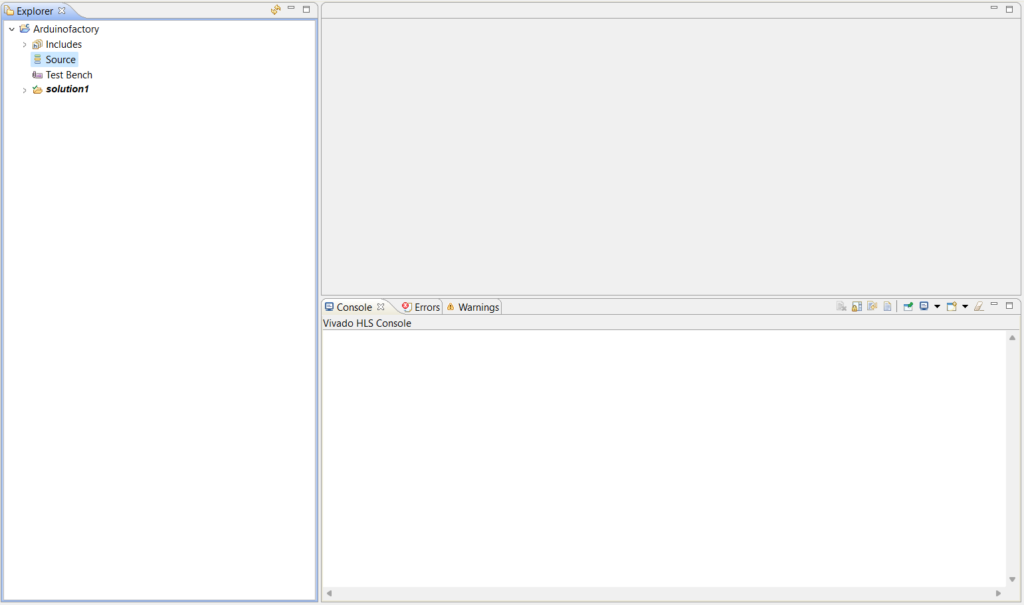
Task: Select the Test Bench tree item
Action: (x=68, y=75)
